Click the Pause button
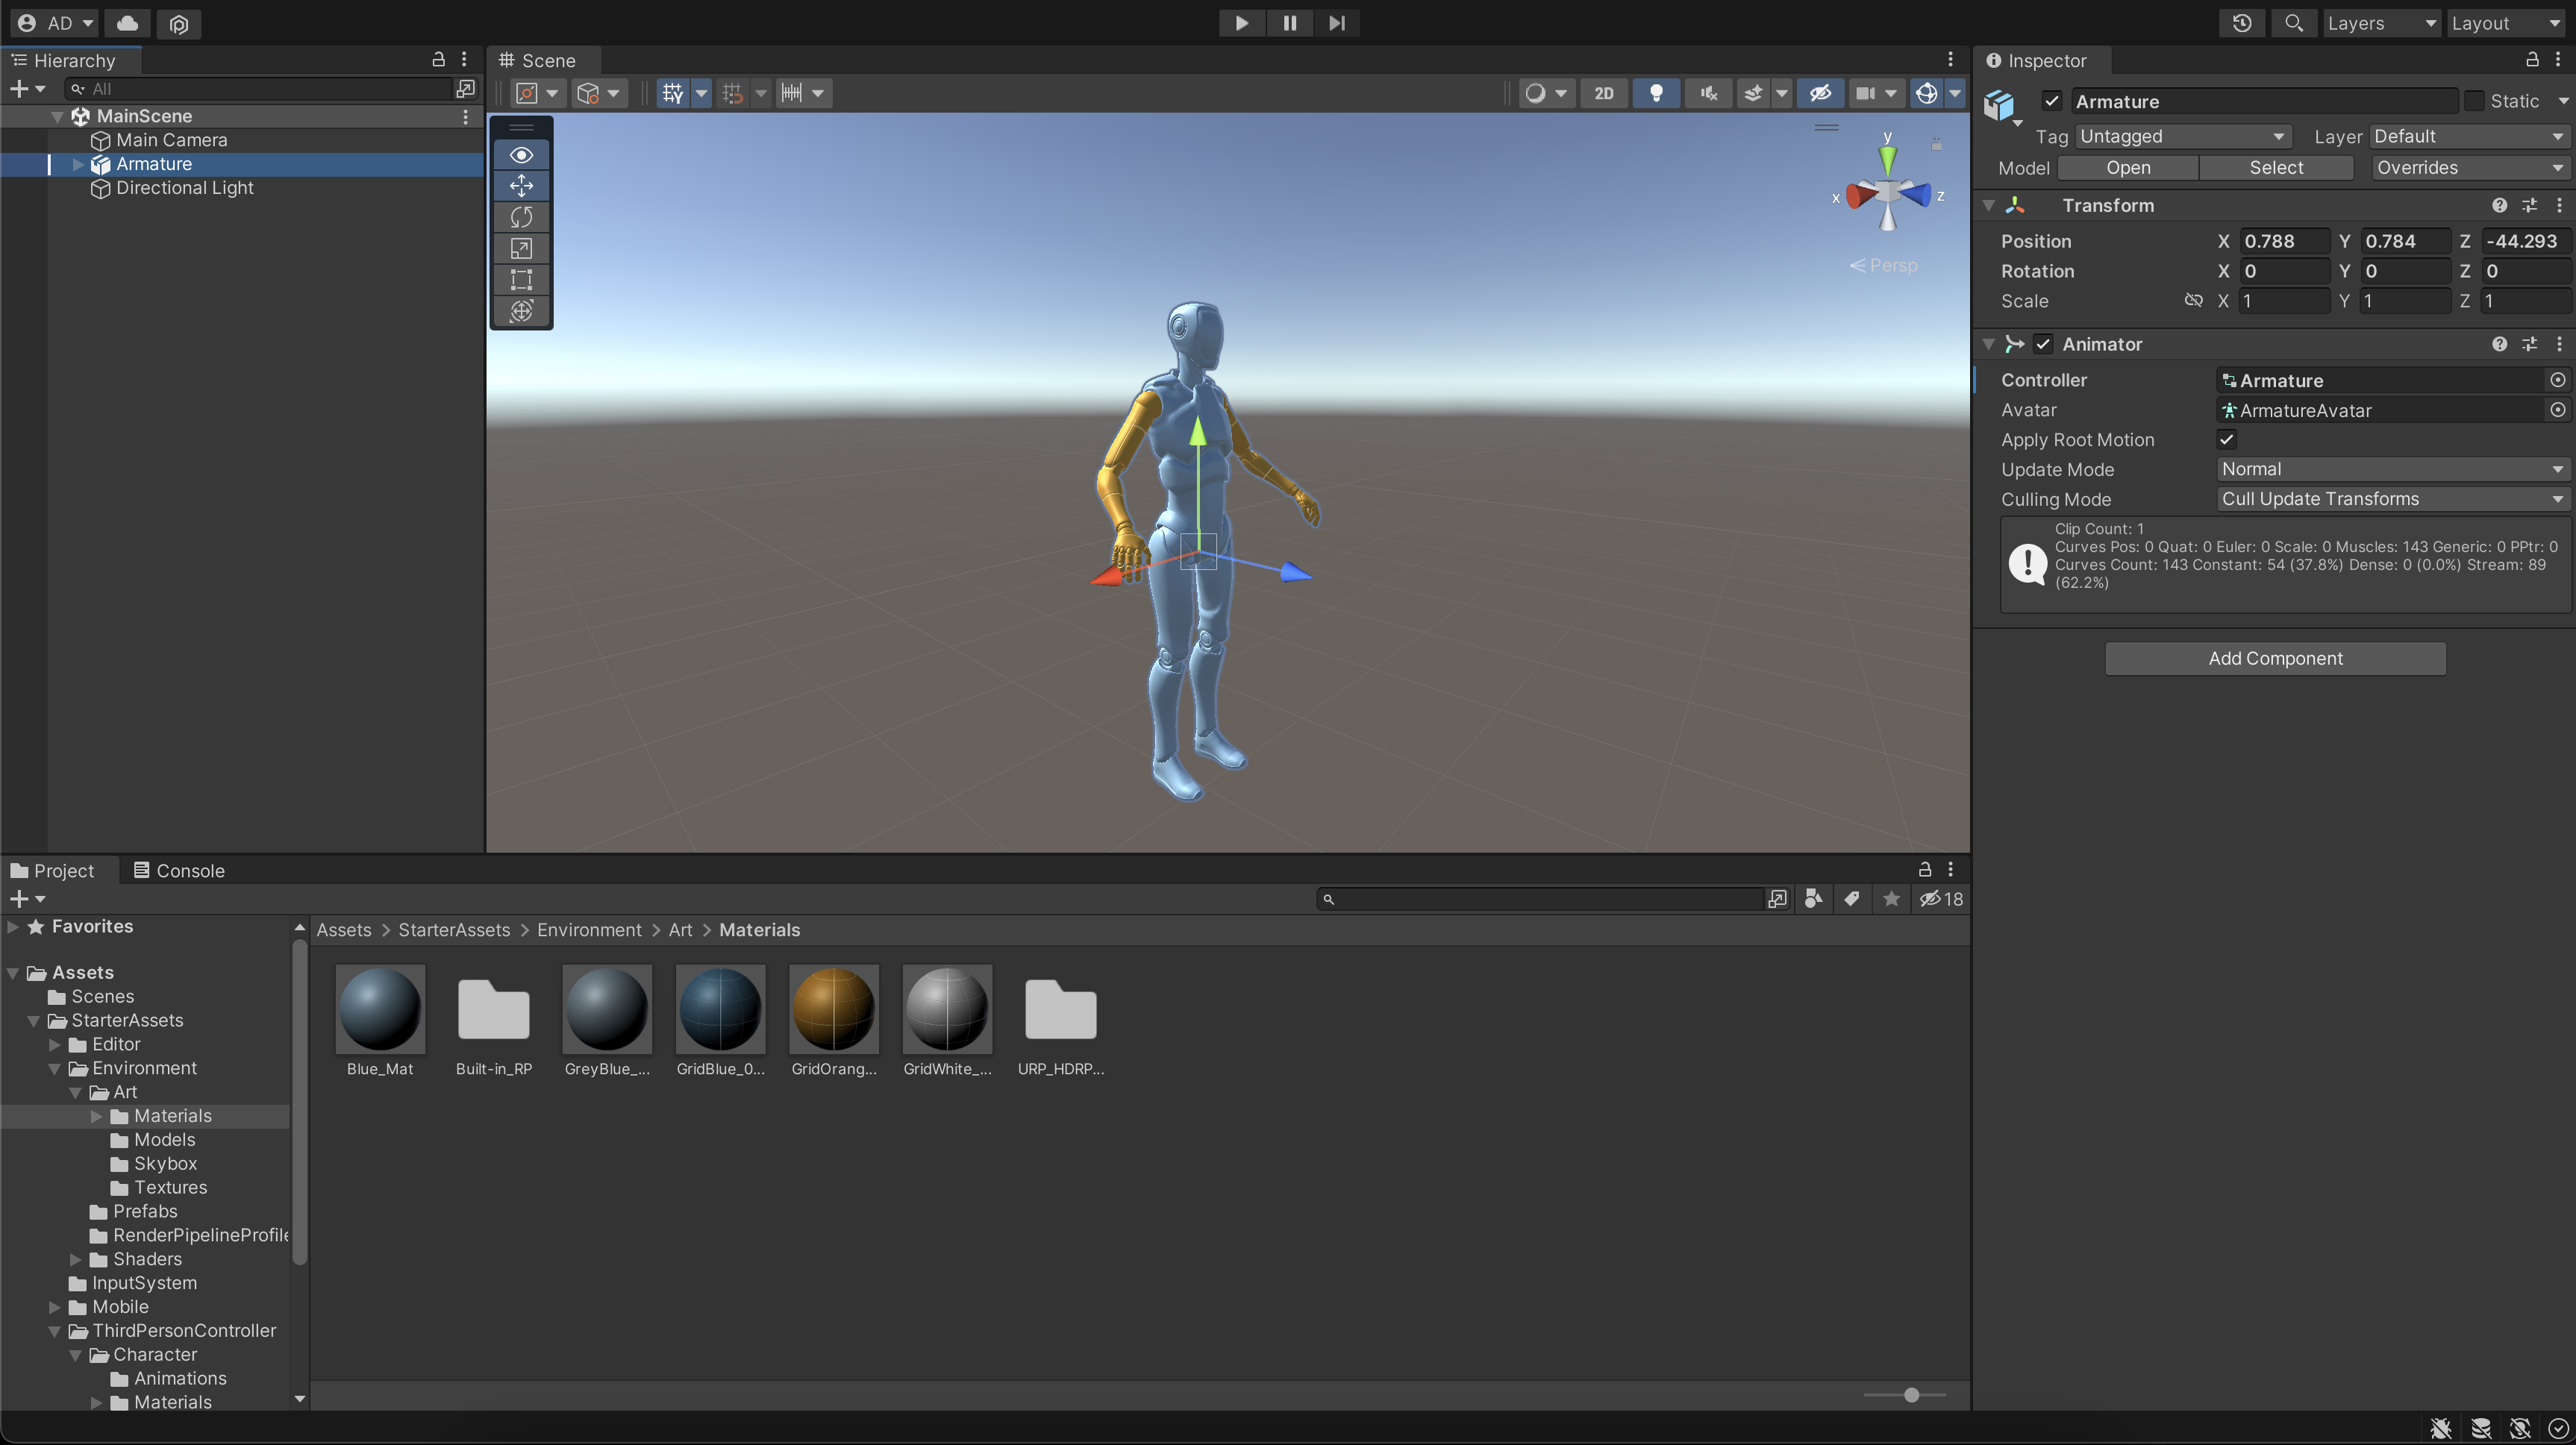 click(1289, 23)
